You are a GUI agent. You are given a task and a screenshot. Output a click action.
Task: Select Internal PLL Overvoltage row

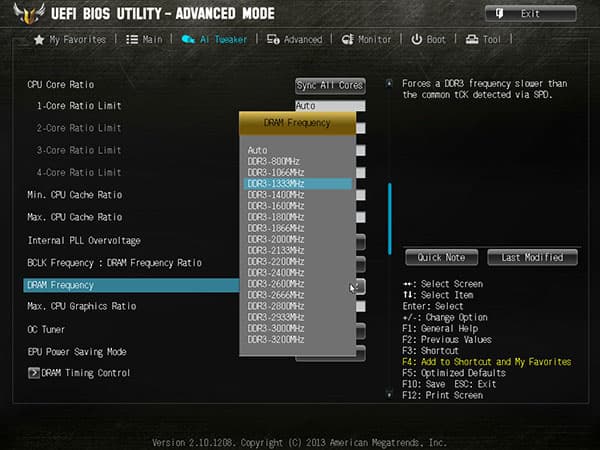(x=84, y=240)
